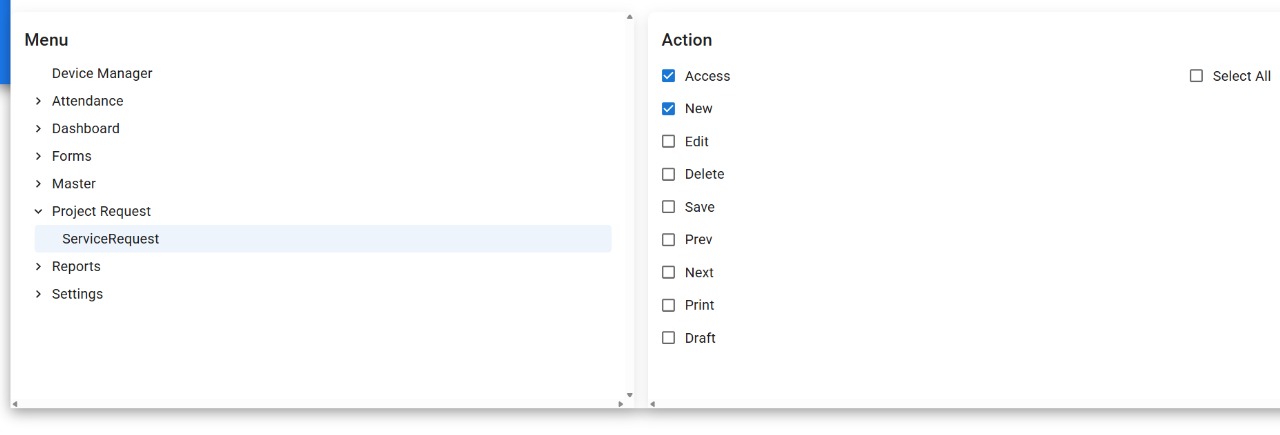Uncheck the Access checkbox
This screenshot has width=1280, height=435.
pos(669,76)
